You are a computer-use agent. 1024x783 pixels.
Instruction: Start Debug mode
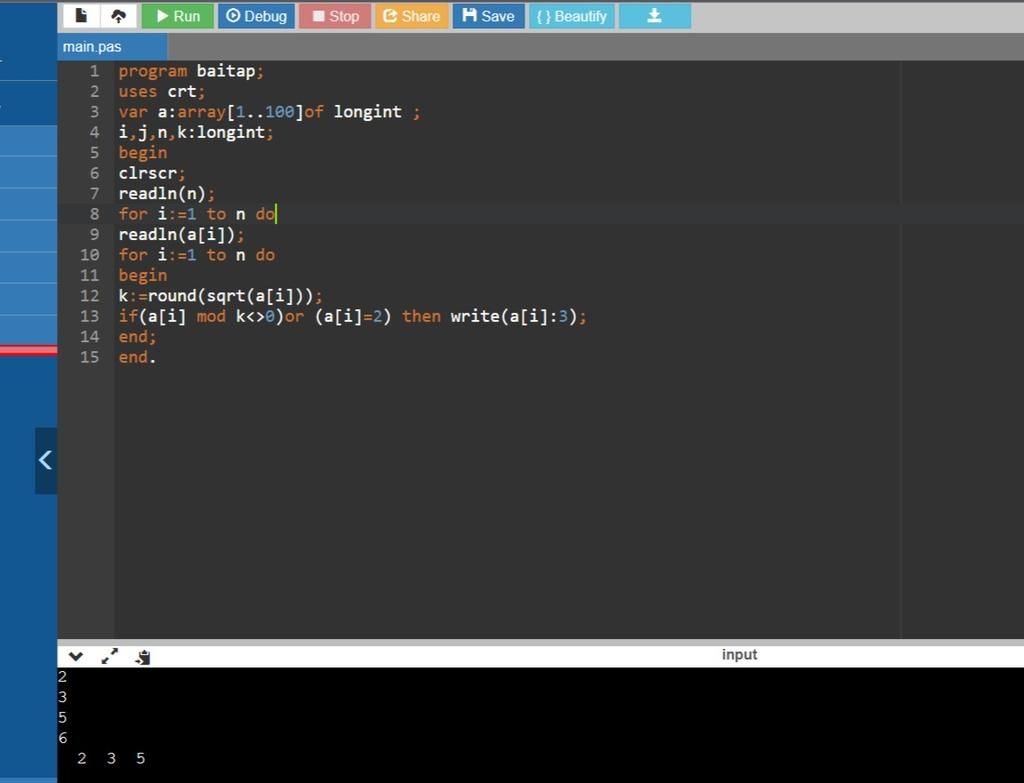point(257,16)
